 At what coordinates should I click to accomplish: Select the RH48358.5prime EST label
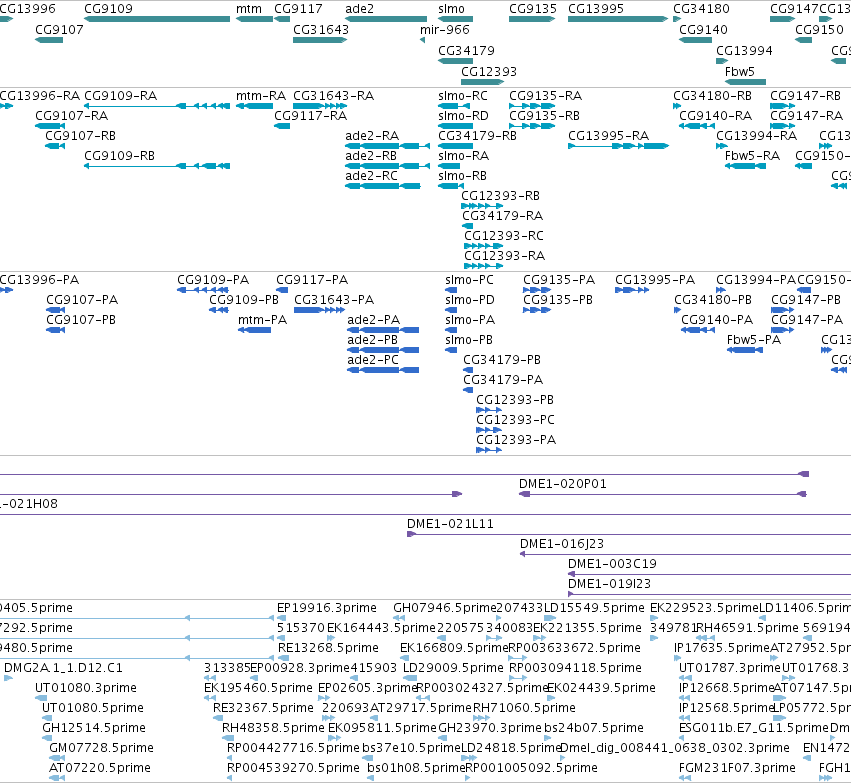tap(273, 728)
